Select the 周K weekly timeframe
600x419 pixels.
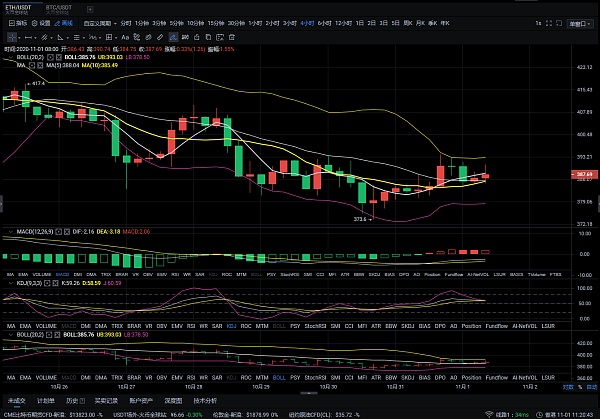[408, 24]
